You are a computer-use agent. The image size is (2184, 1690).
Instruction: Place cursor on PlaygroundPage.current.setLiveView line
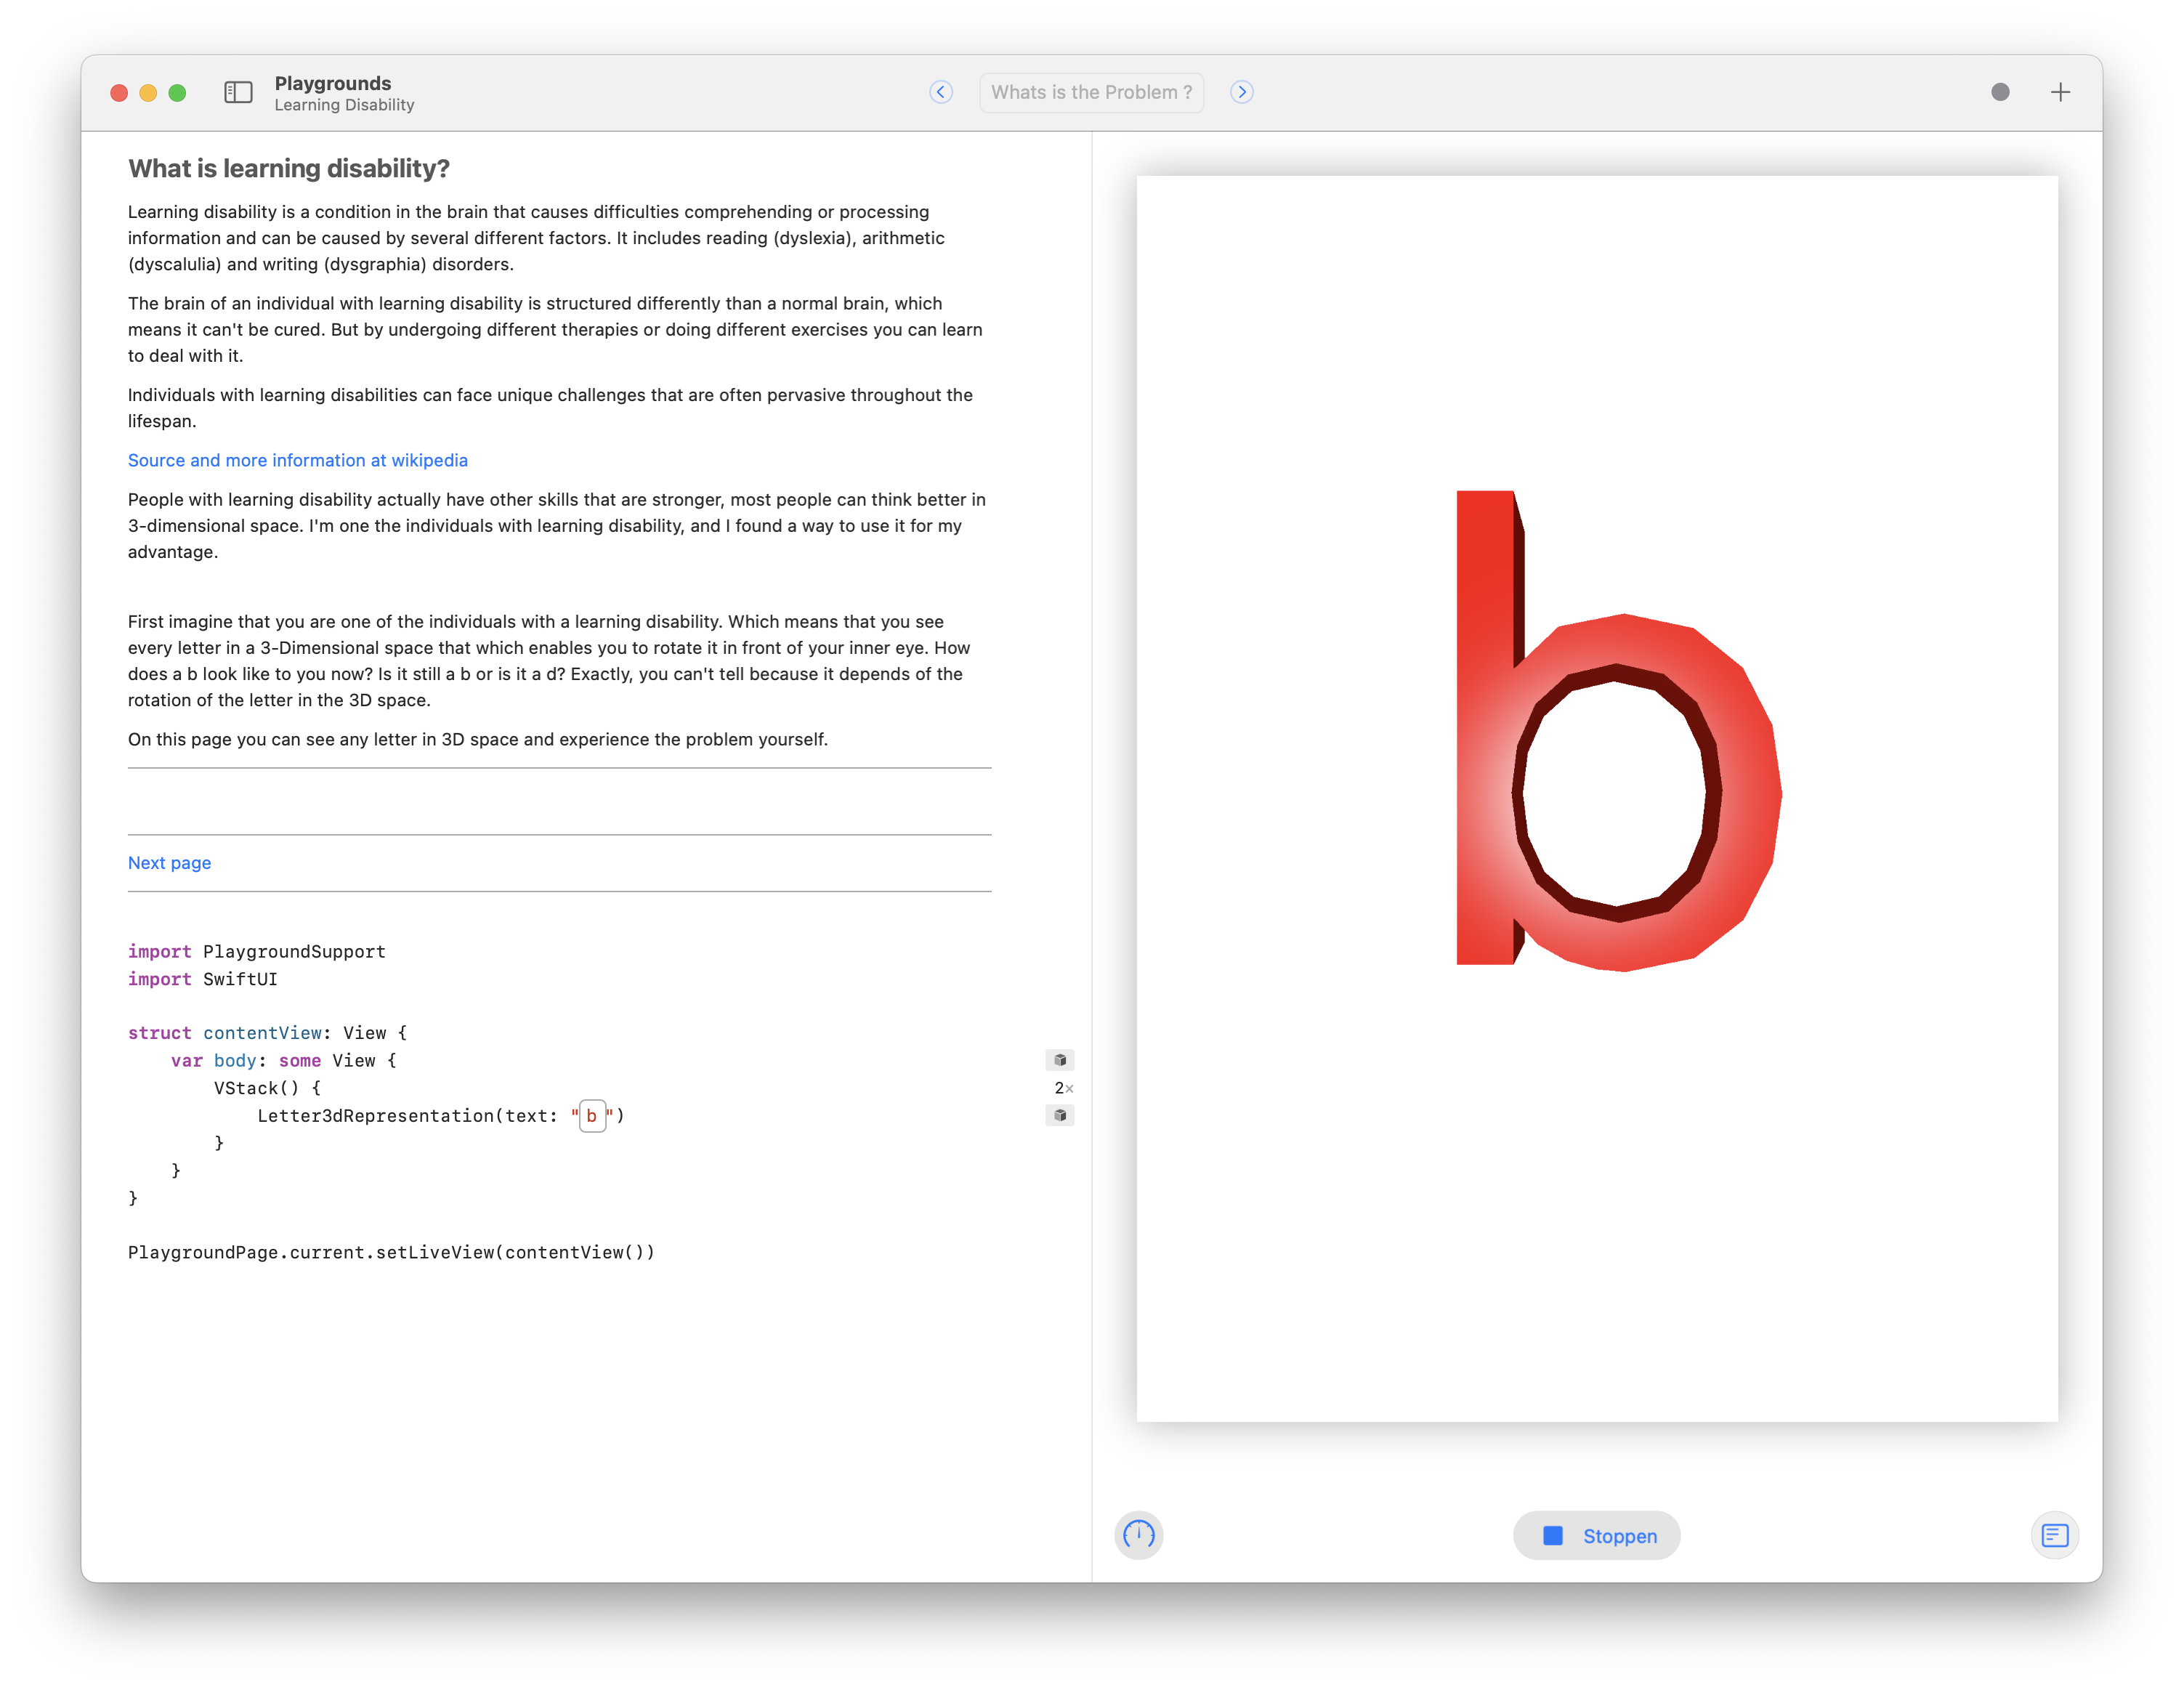click(391, 1252)
